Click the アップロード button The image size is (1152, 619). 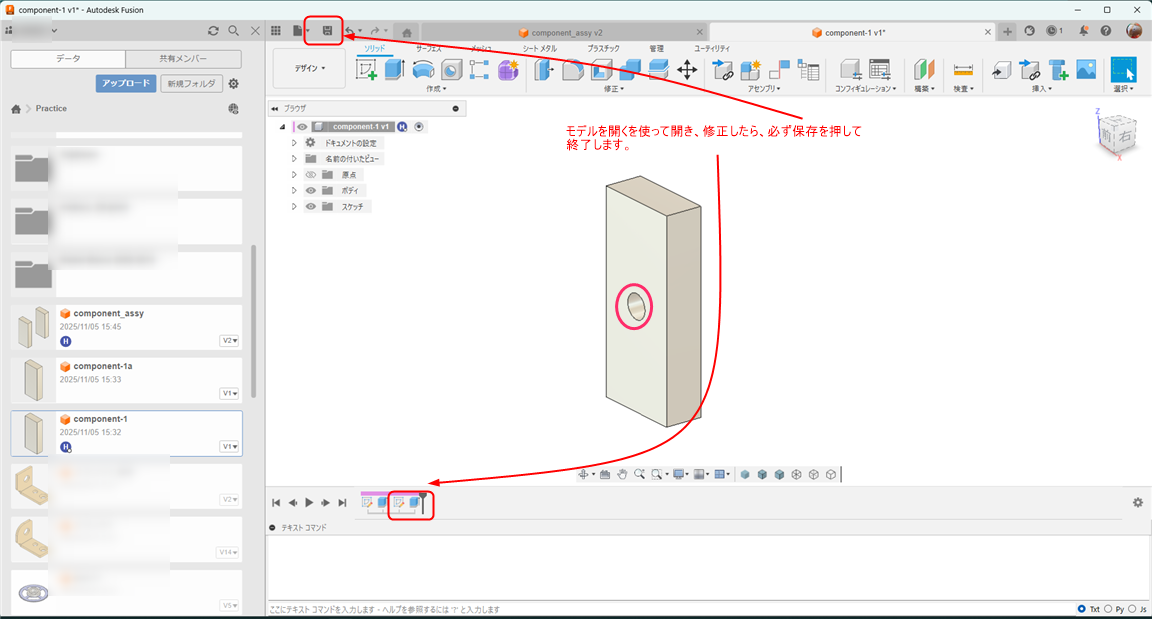[126, 83]
